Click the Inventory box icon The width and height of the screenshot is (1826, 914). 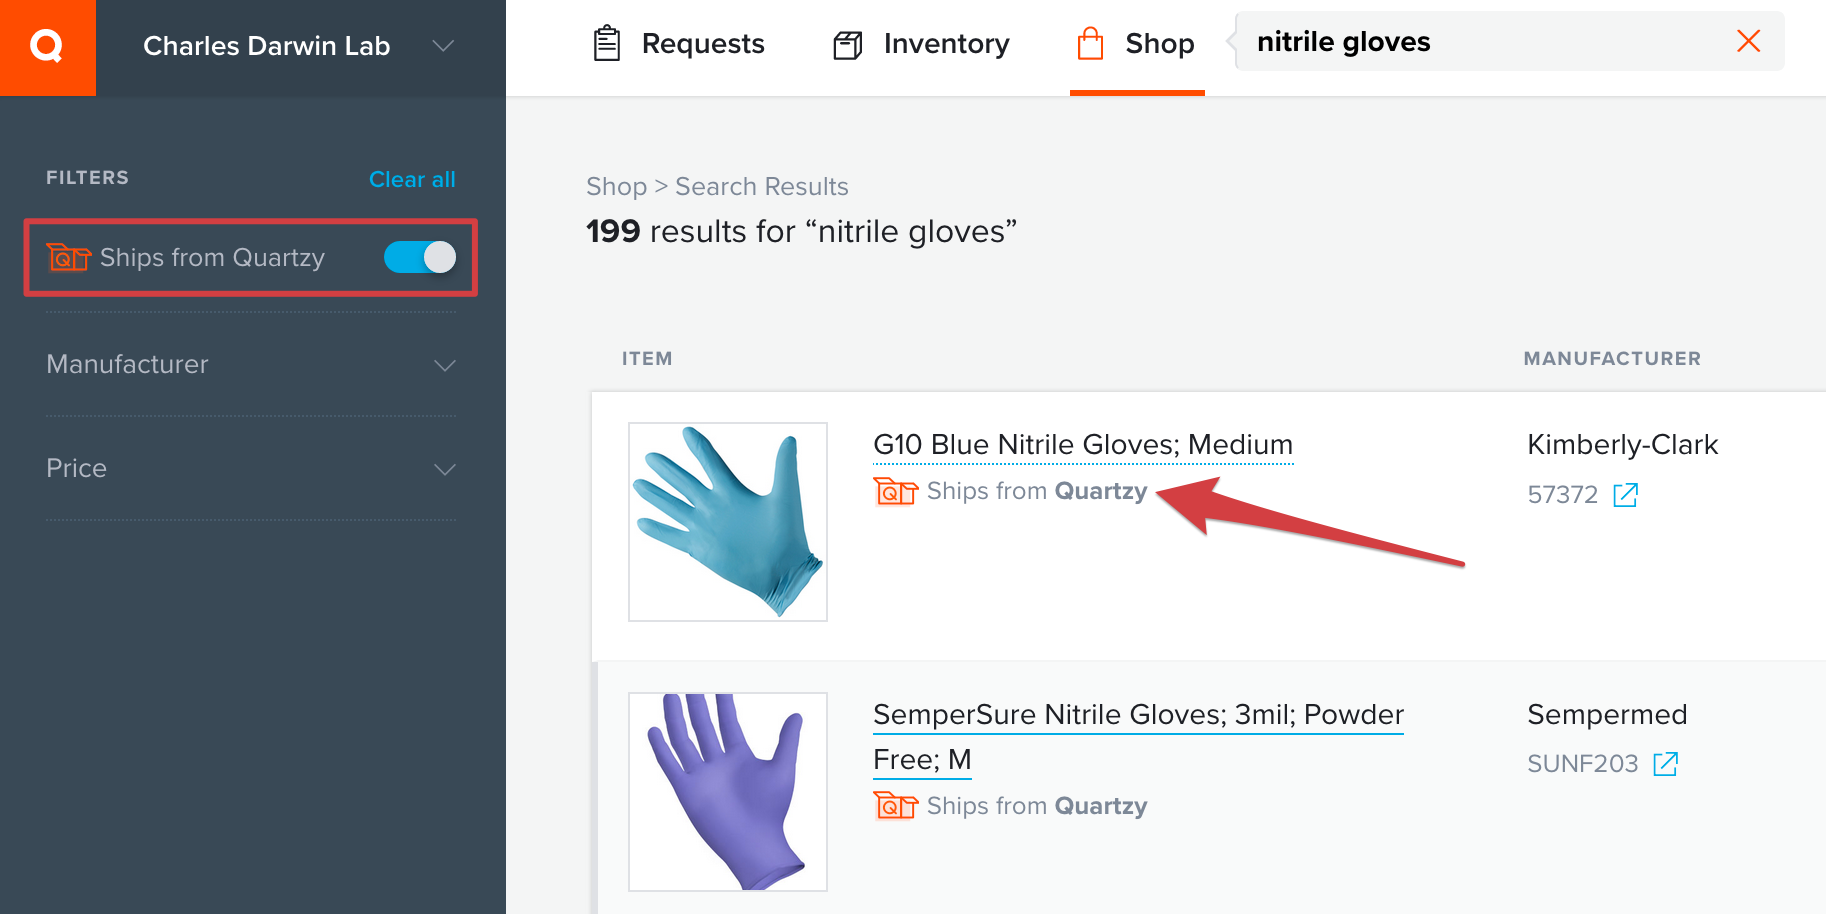click(848, 45)
